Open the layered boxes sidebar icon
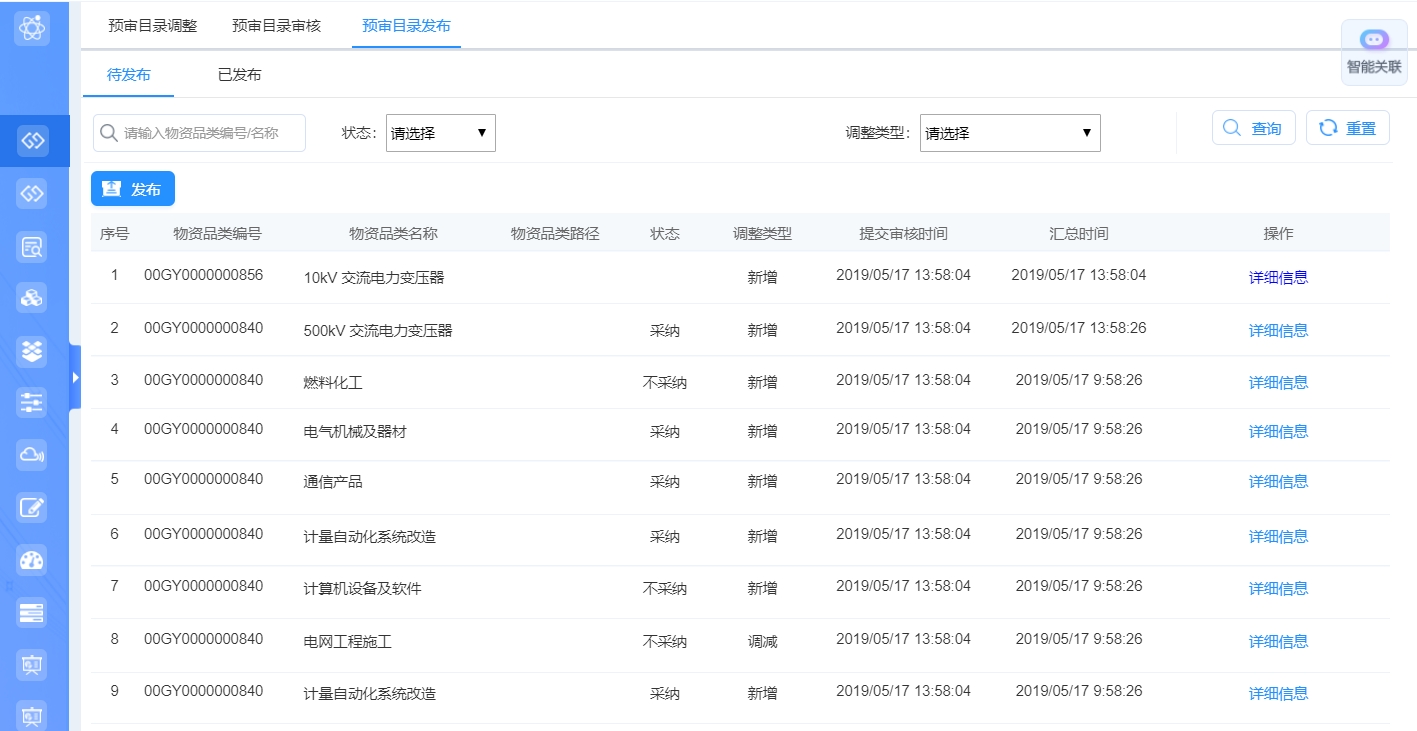The width and height of the screenshot is (1417, 731). [33, 350]
